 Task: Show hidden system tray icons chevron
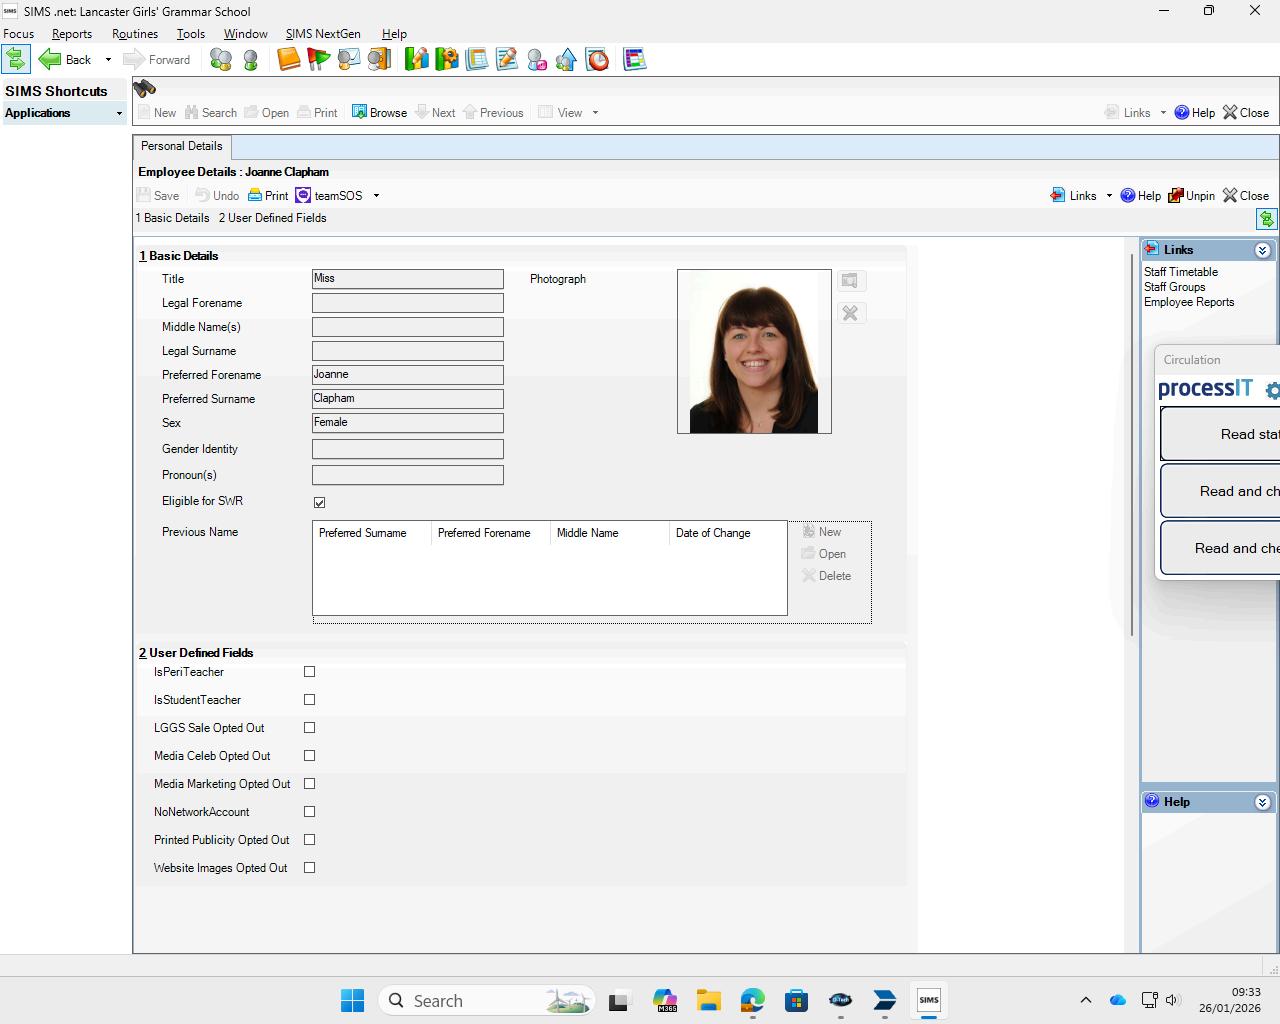click(x=1085, y=1000)
